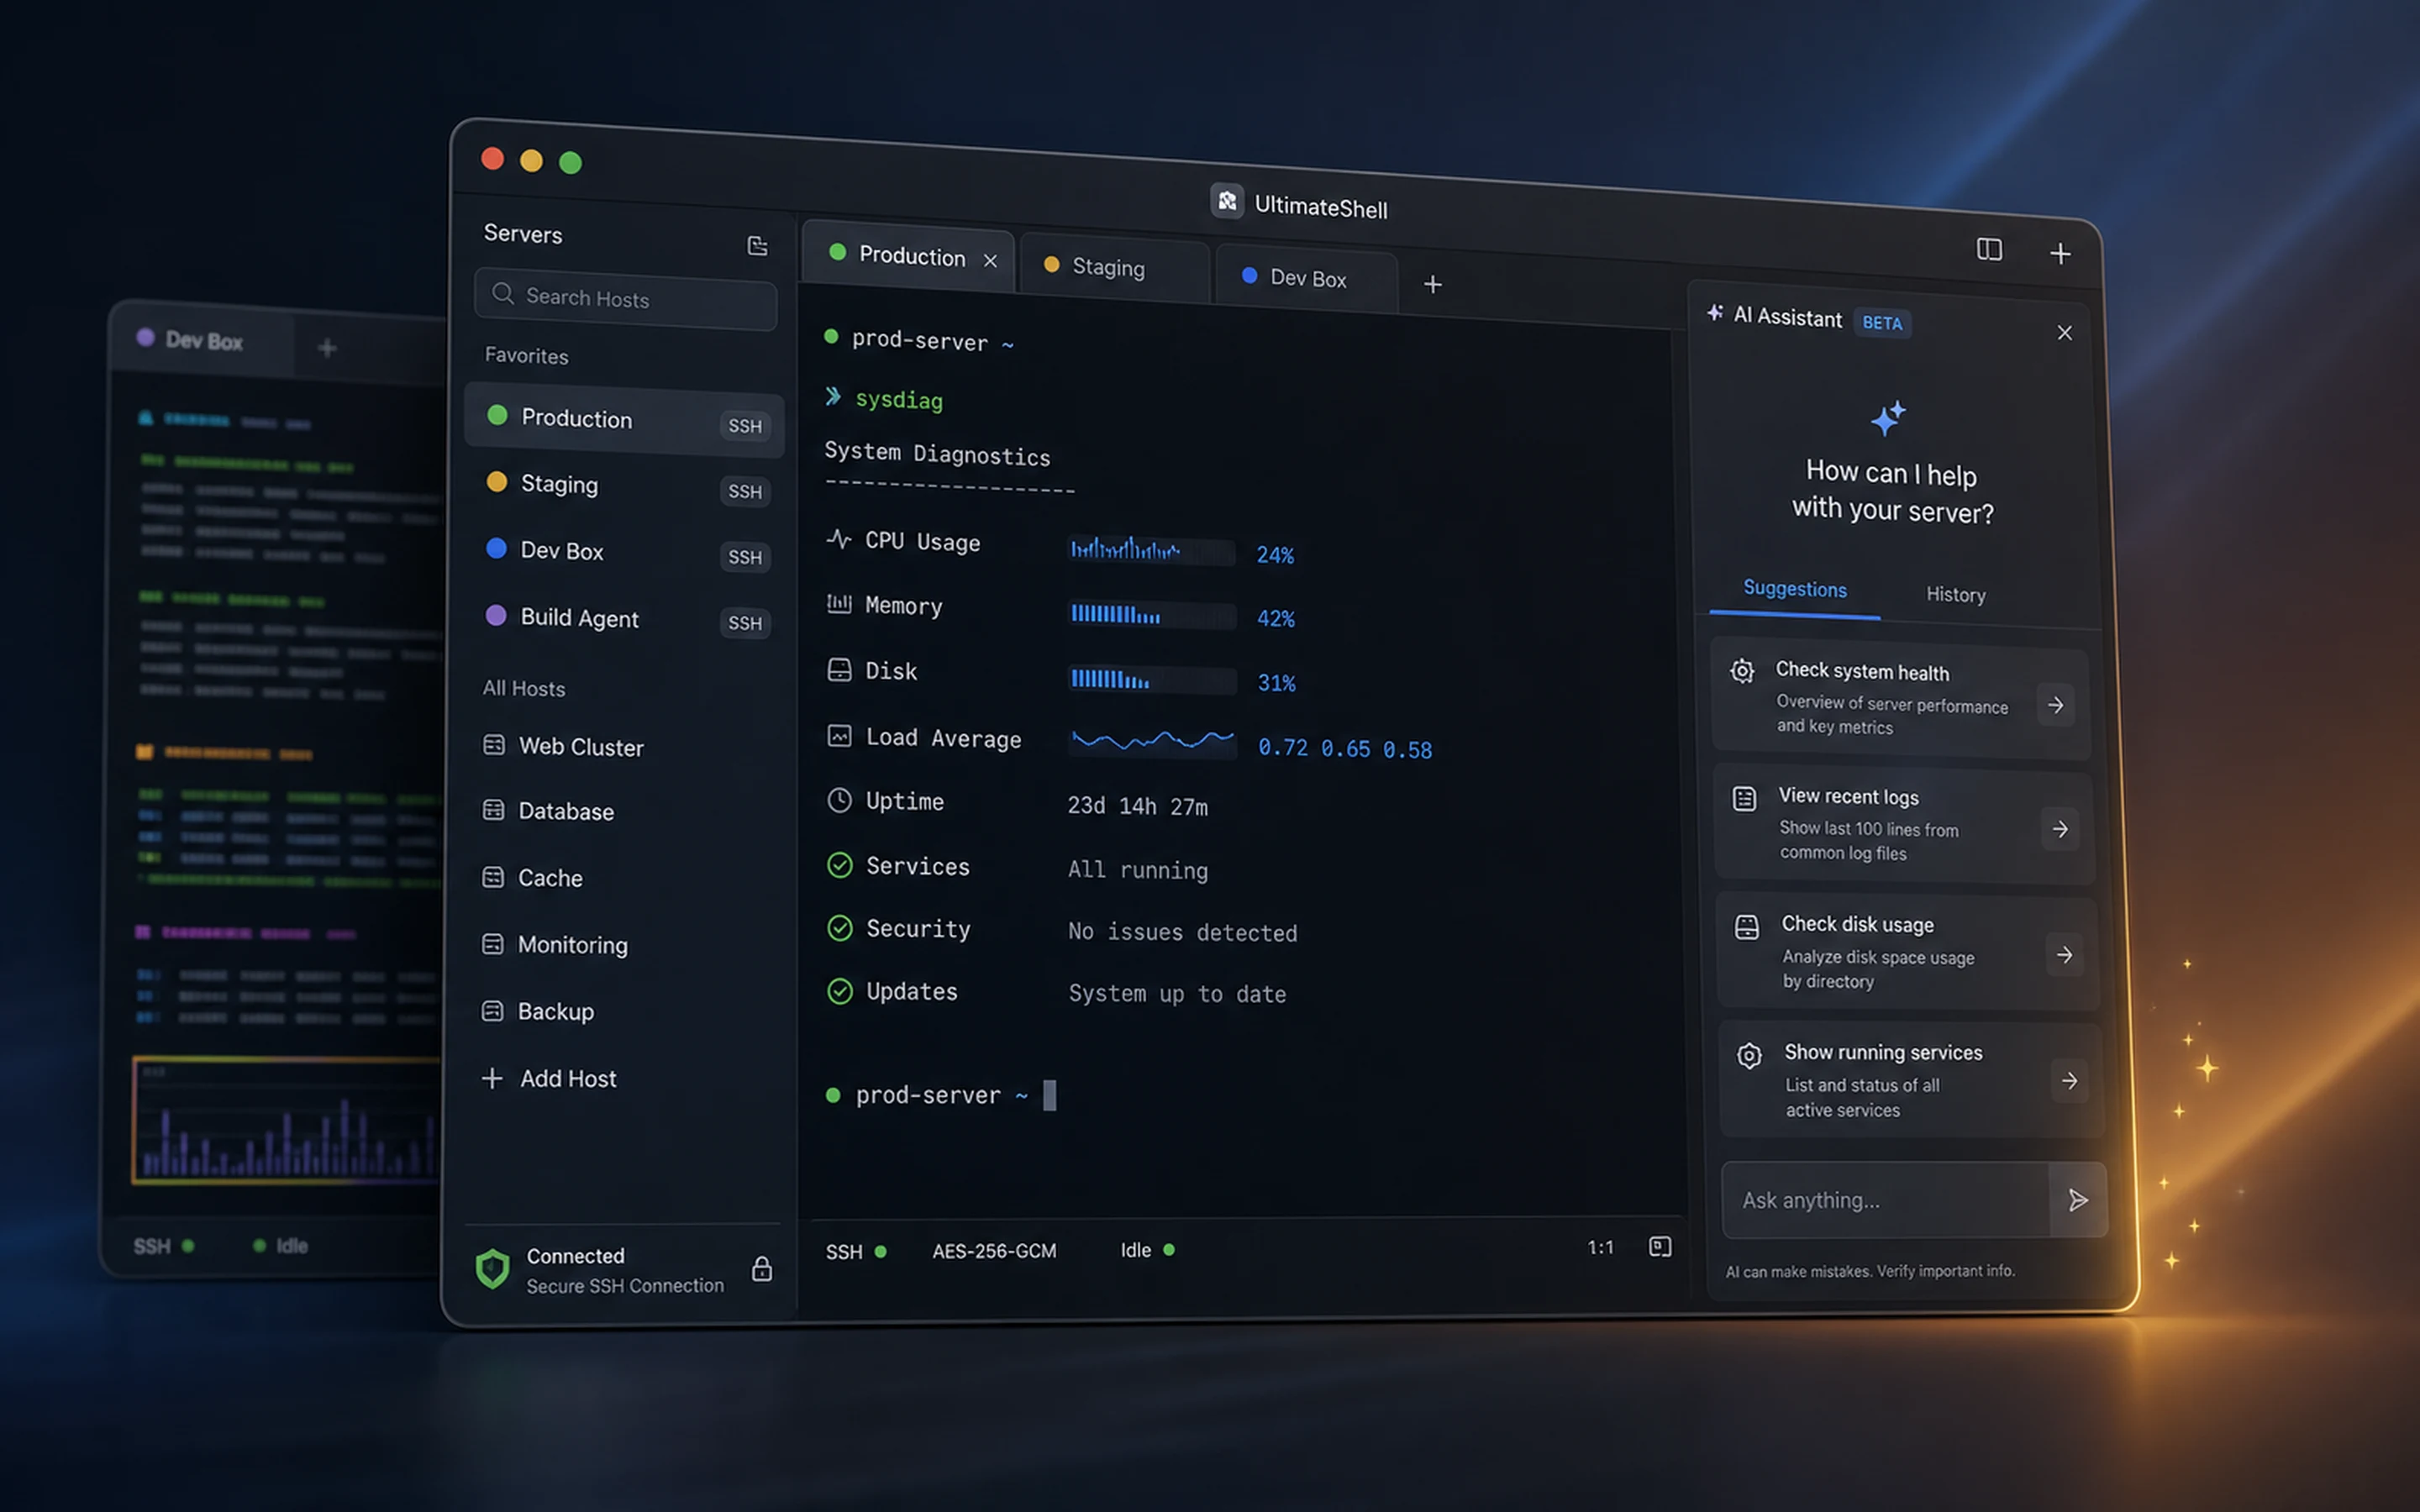Open the Check disk usage arrow
2420x1512 pixels.
tap(2064, 955)
